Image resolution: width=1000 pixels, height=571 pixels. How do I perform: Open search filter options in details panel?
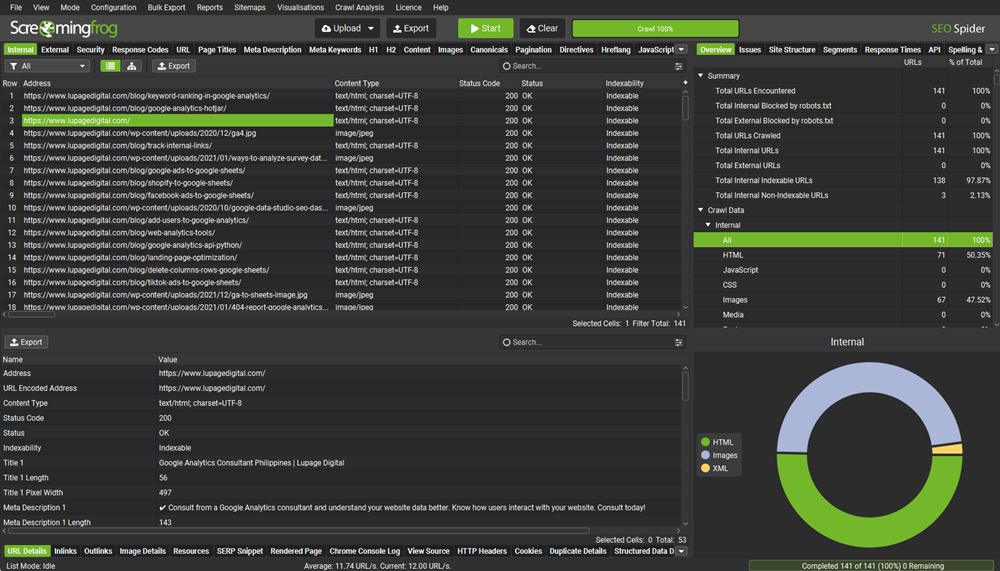pyautogui.click(x=679, y=342)
